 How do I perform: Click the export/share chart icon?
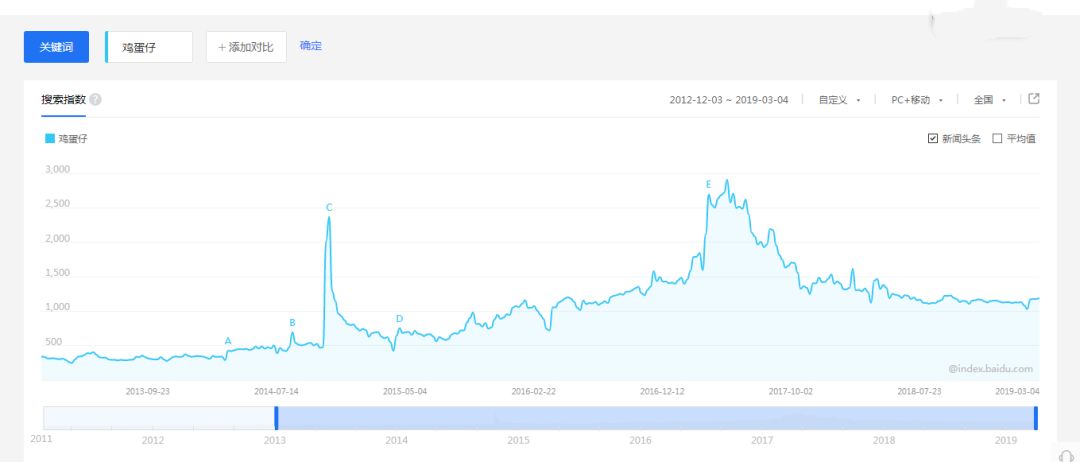pos(1034,99)
